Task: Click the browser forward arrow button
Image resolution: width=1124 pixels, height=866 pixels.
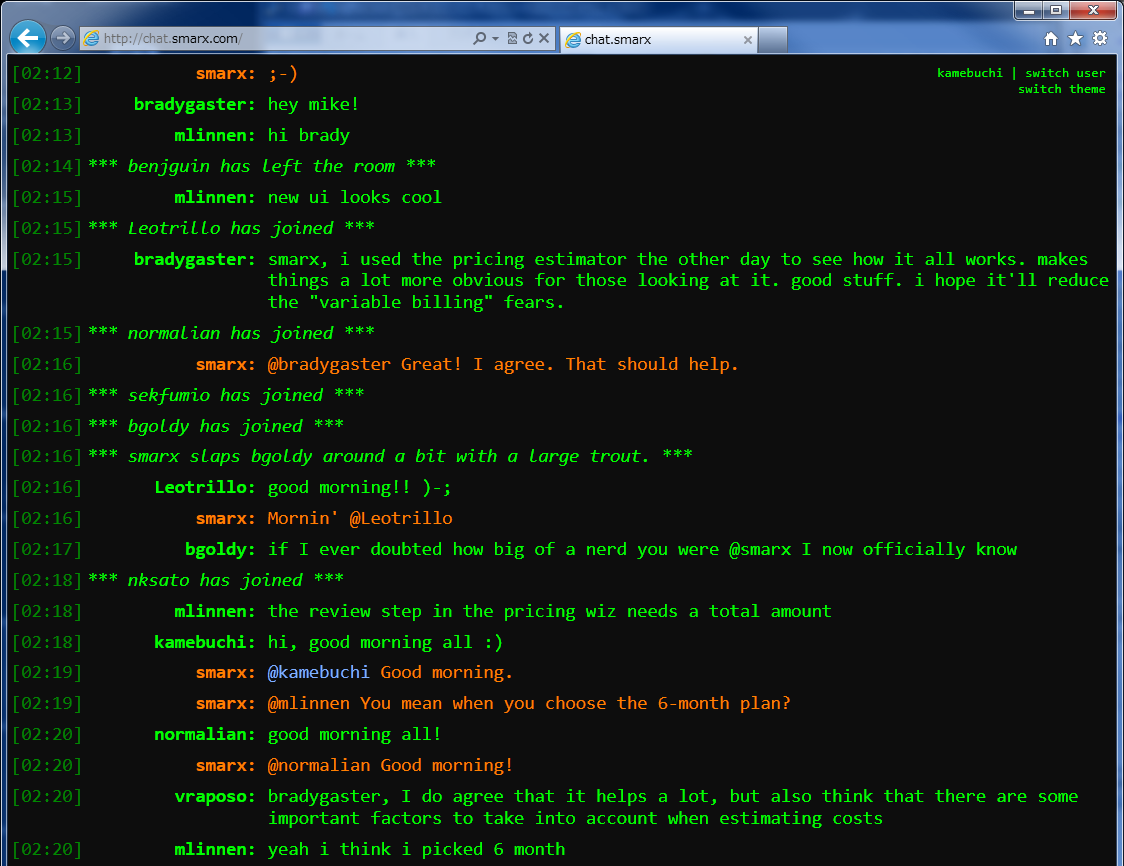Action: click(x=63, y=37)
